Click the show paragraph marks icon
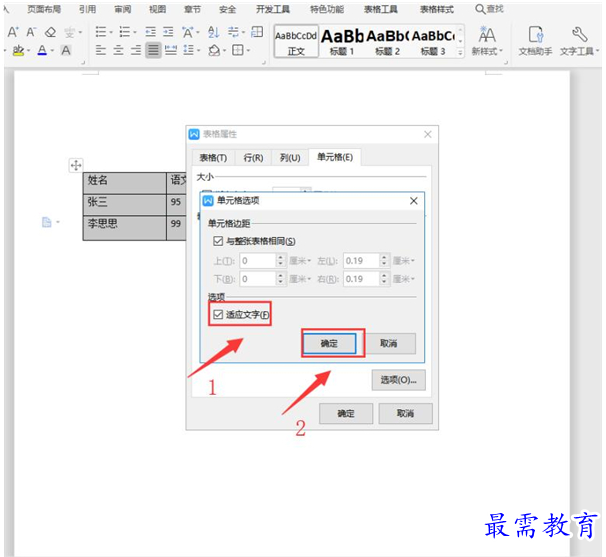Image resolution: width=606 pixels, height=557 pixels. coord(233,32)
